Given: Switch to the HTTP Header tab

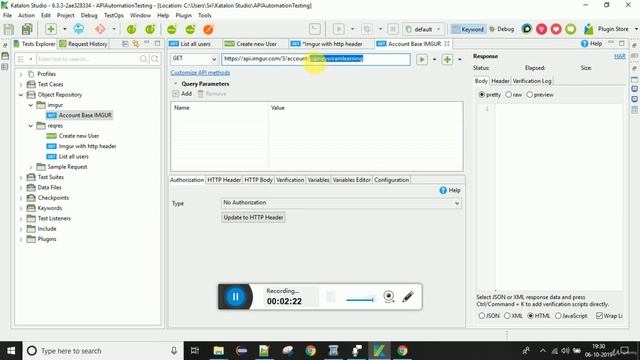Looking at the screenshot, I should (x=224, y=180).
